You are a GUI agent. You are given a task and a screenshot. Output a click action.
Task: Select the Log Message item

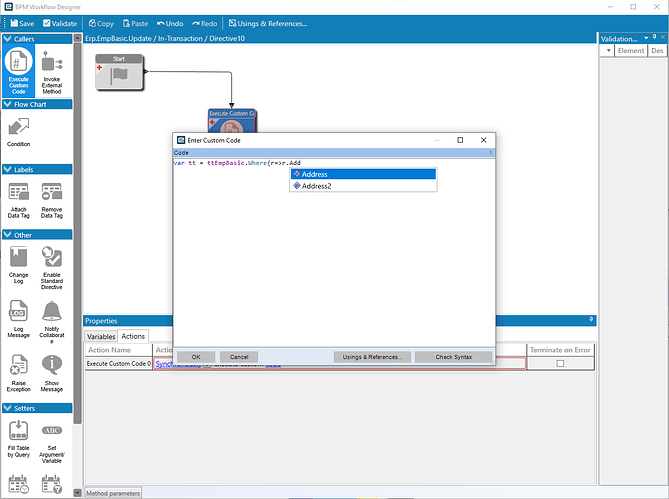click(x=18, y=319)
